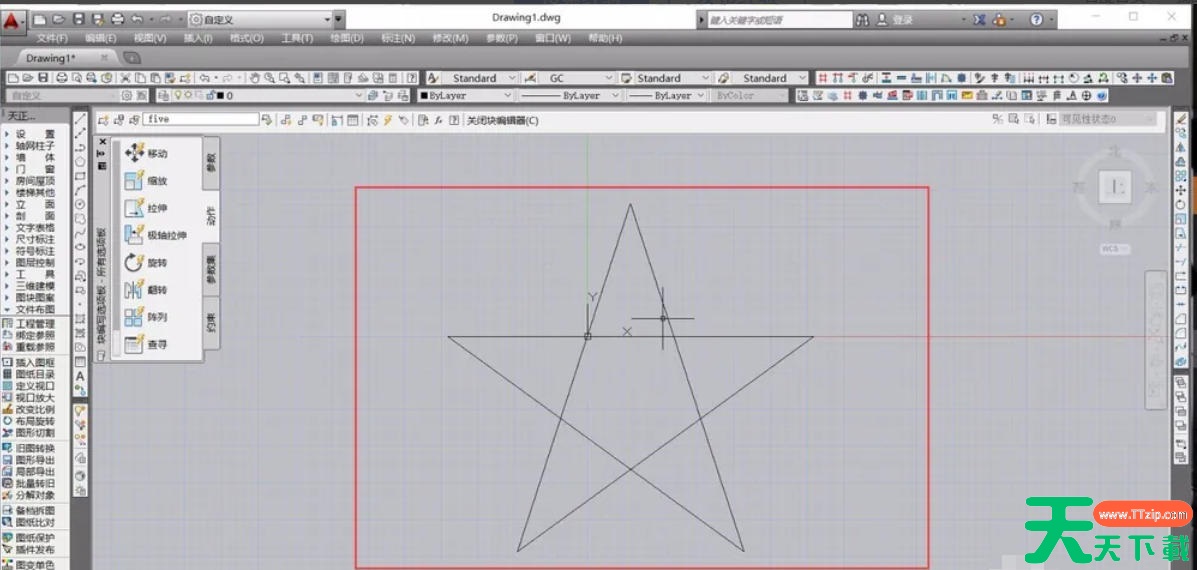Toggle layer 0 lock icon

click(210, 95)
